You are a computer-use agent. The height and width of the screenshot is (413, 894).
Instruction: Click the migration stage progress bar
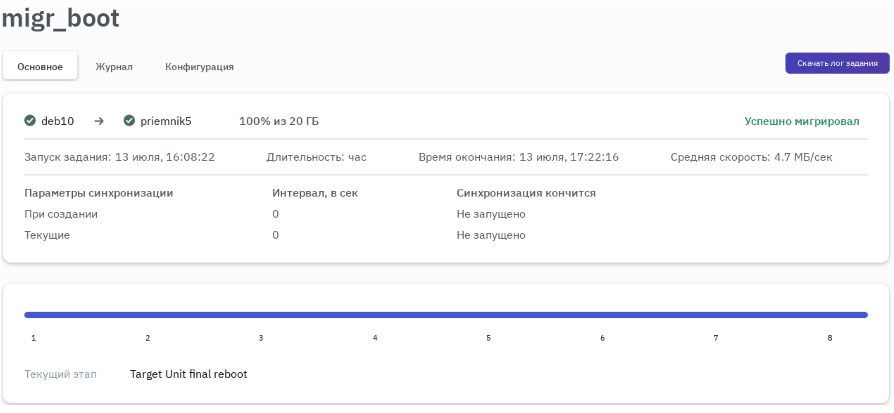[446, 315]
